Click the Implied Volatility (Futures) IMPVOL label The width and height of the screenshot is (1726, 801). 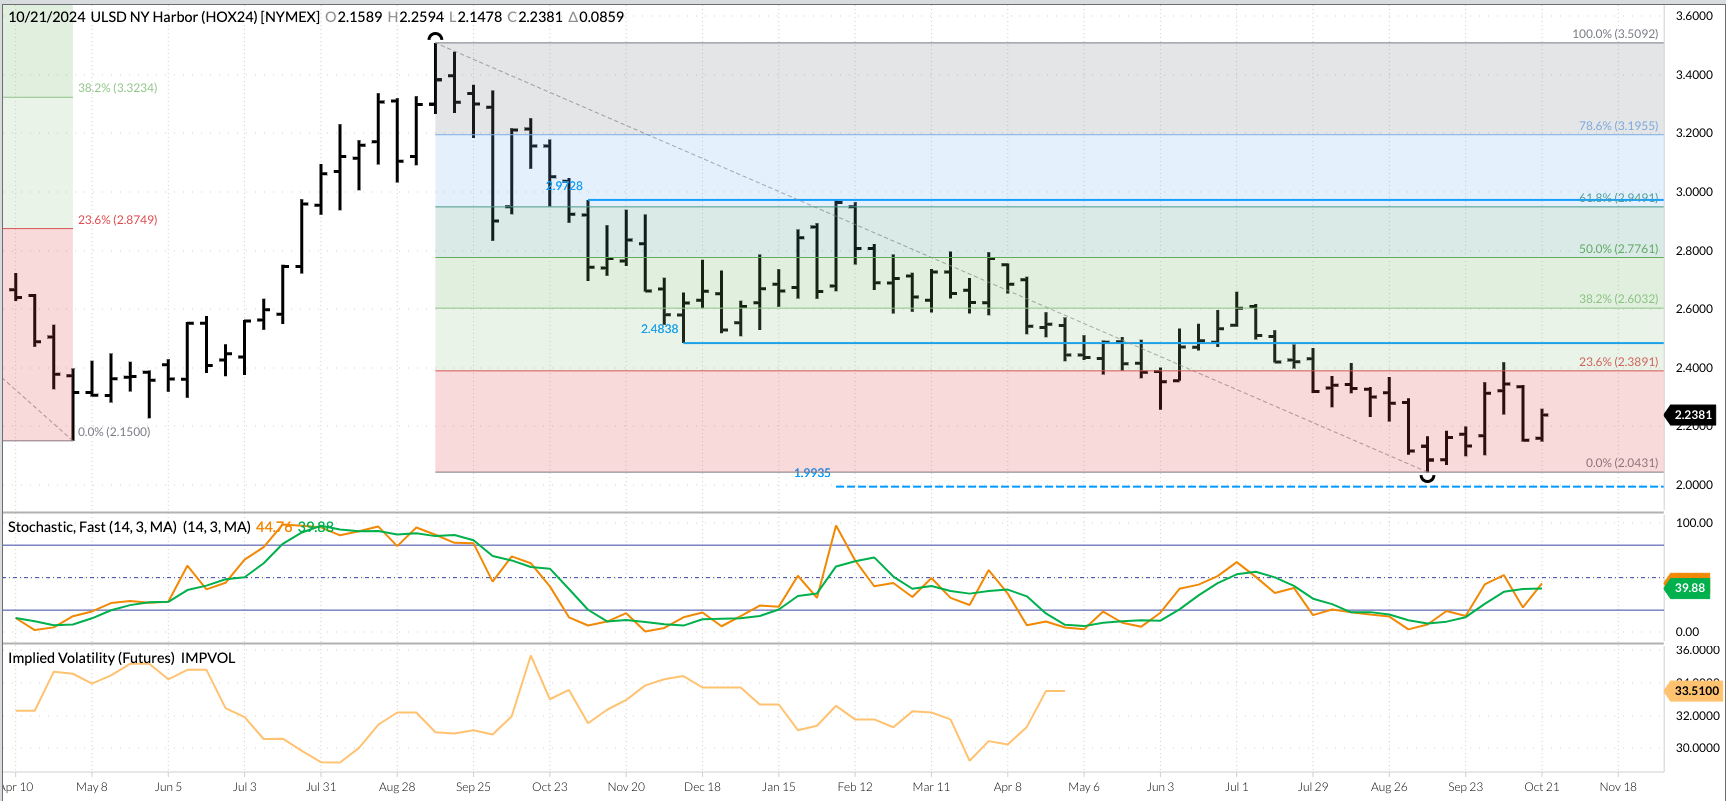(x=121, y=658)
